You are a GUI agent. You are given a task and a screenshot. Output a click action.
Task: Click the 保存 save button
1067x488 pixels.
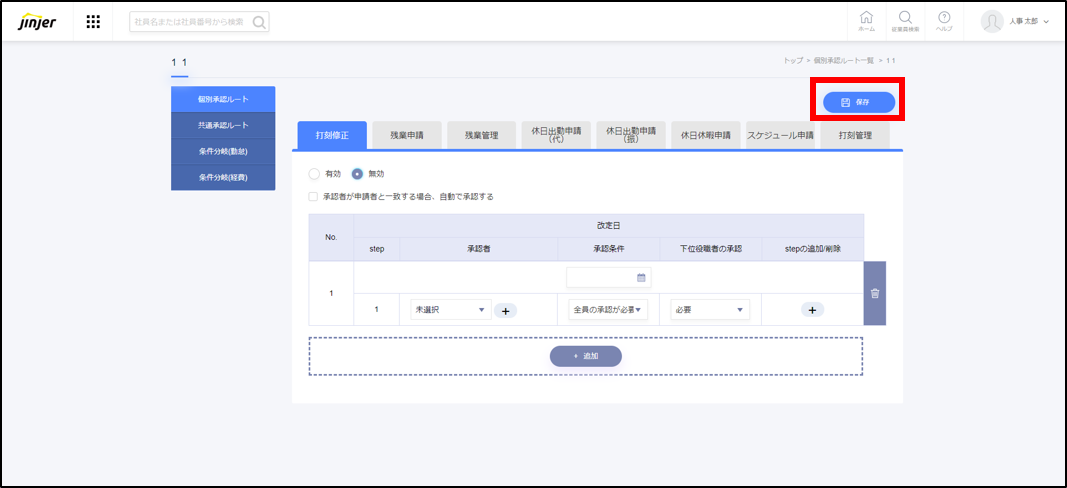pyautogui.click(x=858, y=102)
